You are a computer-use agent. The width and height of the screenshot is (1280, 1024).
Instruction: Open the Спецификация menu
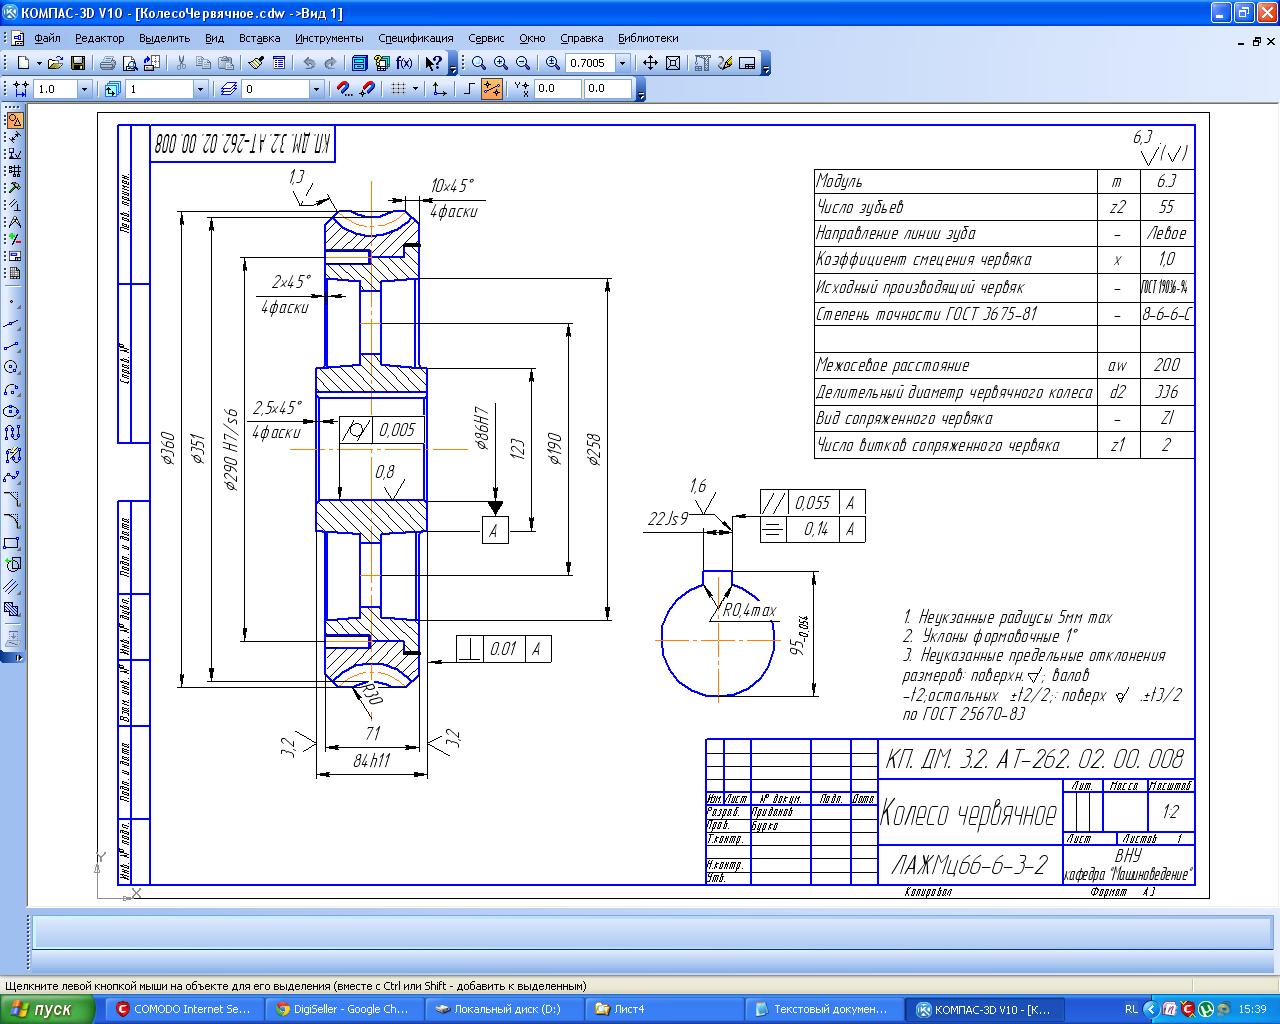(415, 38)
